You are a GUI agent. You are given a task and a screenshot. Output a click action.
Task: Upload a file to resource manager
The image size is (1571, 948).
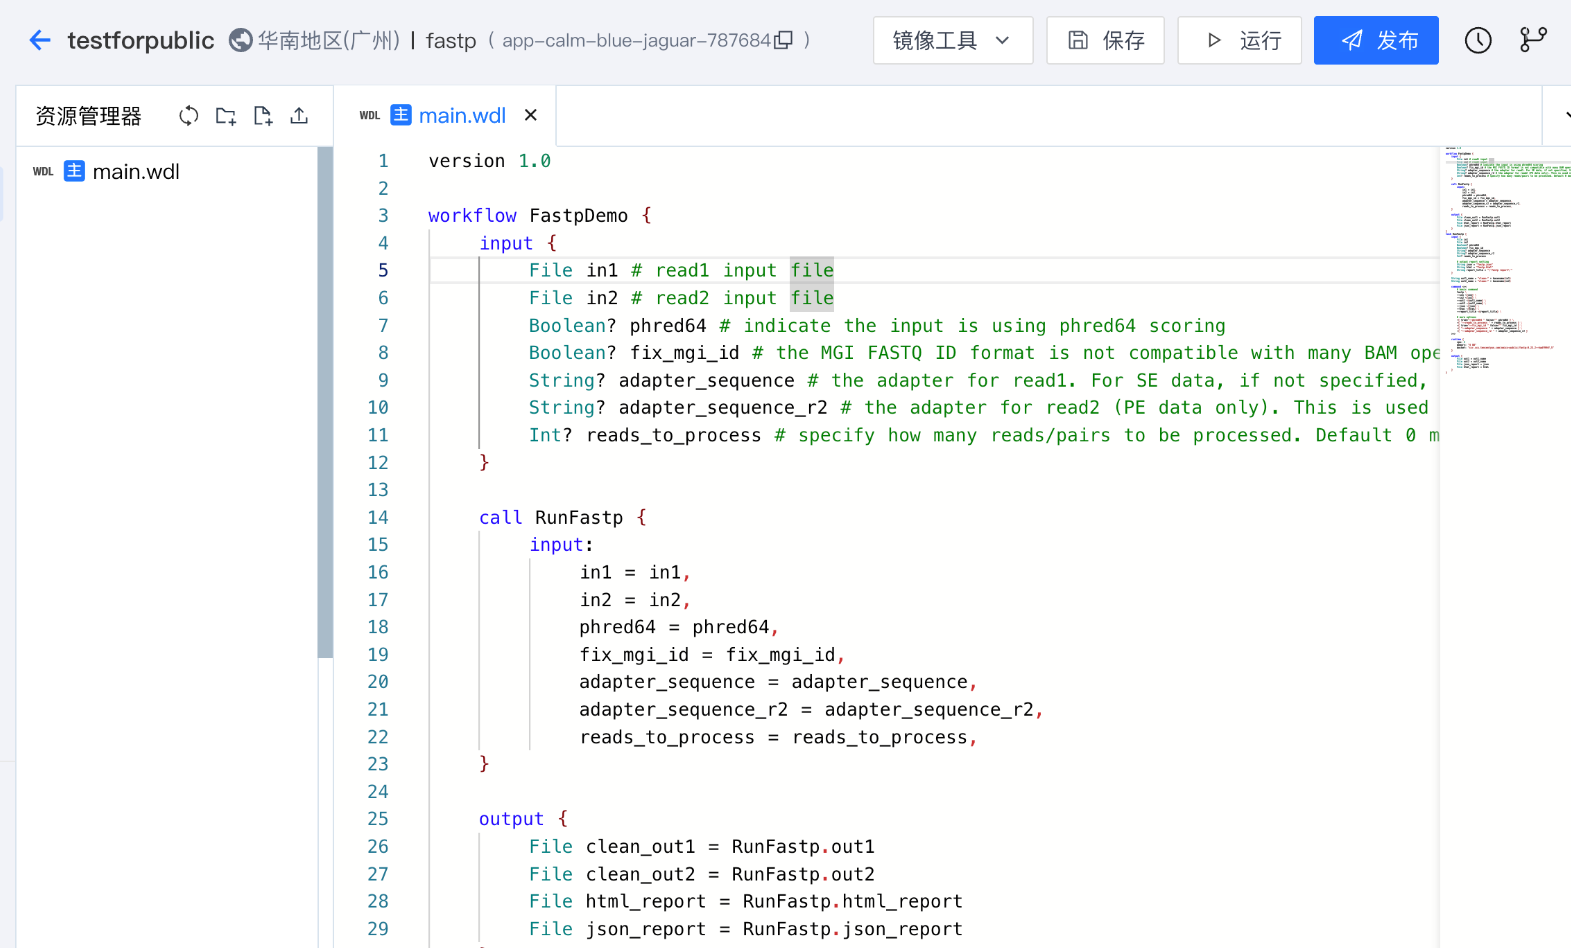[x=299, y=116]
